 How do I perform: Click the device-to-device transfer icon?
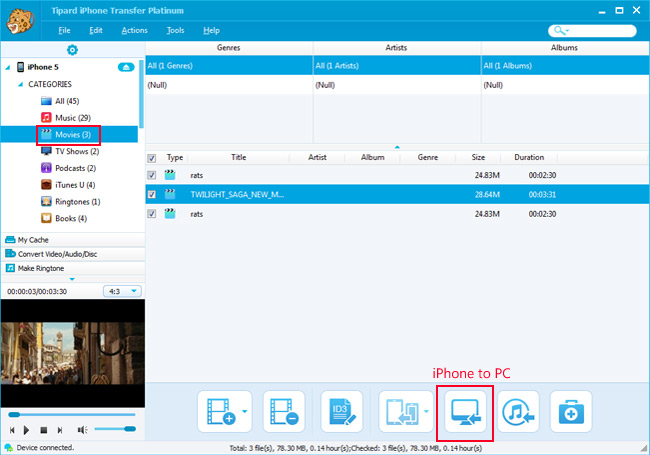pyautogui.click(x=401, y=411)
